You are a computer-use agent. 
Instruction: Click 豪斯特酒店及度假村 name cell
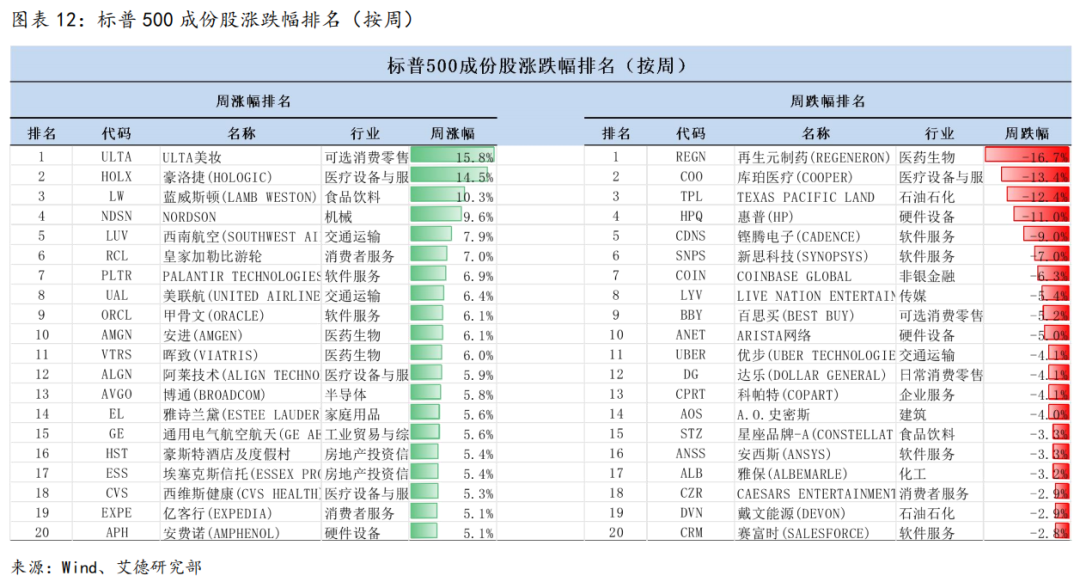226,454
